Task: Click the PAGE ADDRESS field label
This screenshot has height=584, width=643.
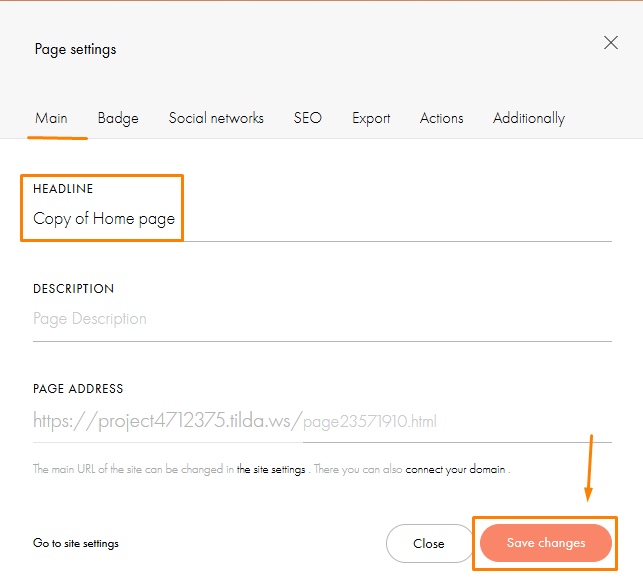Action: 78,389
